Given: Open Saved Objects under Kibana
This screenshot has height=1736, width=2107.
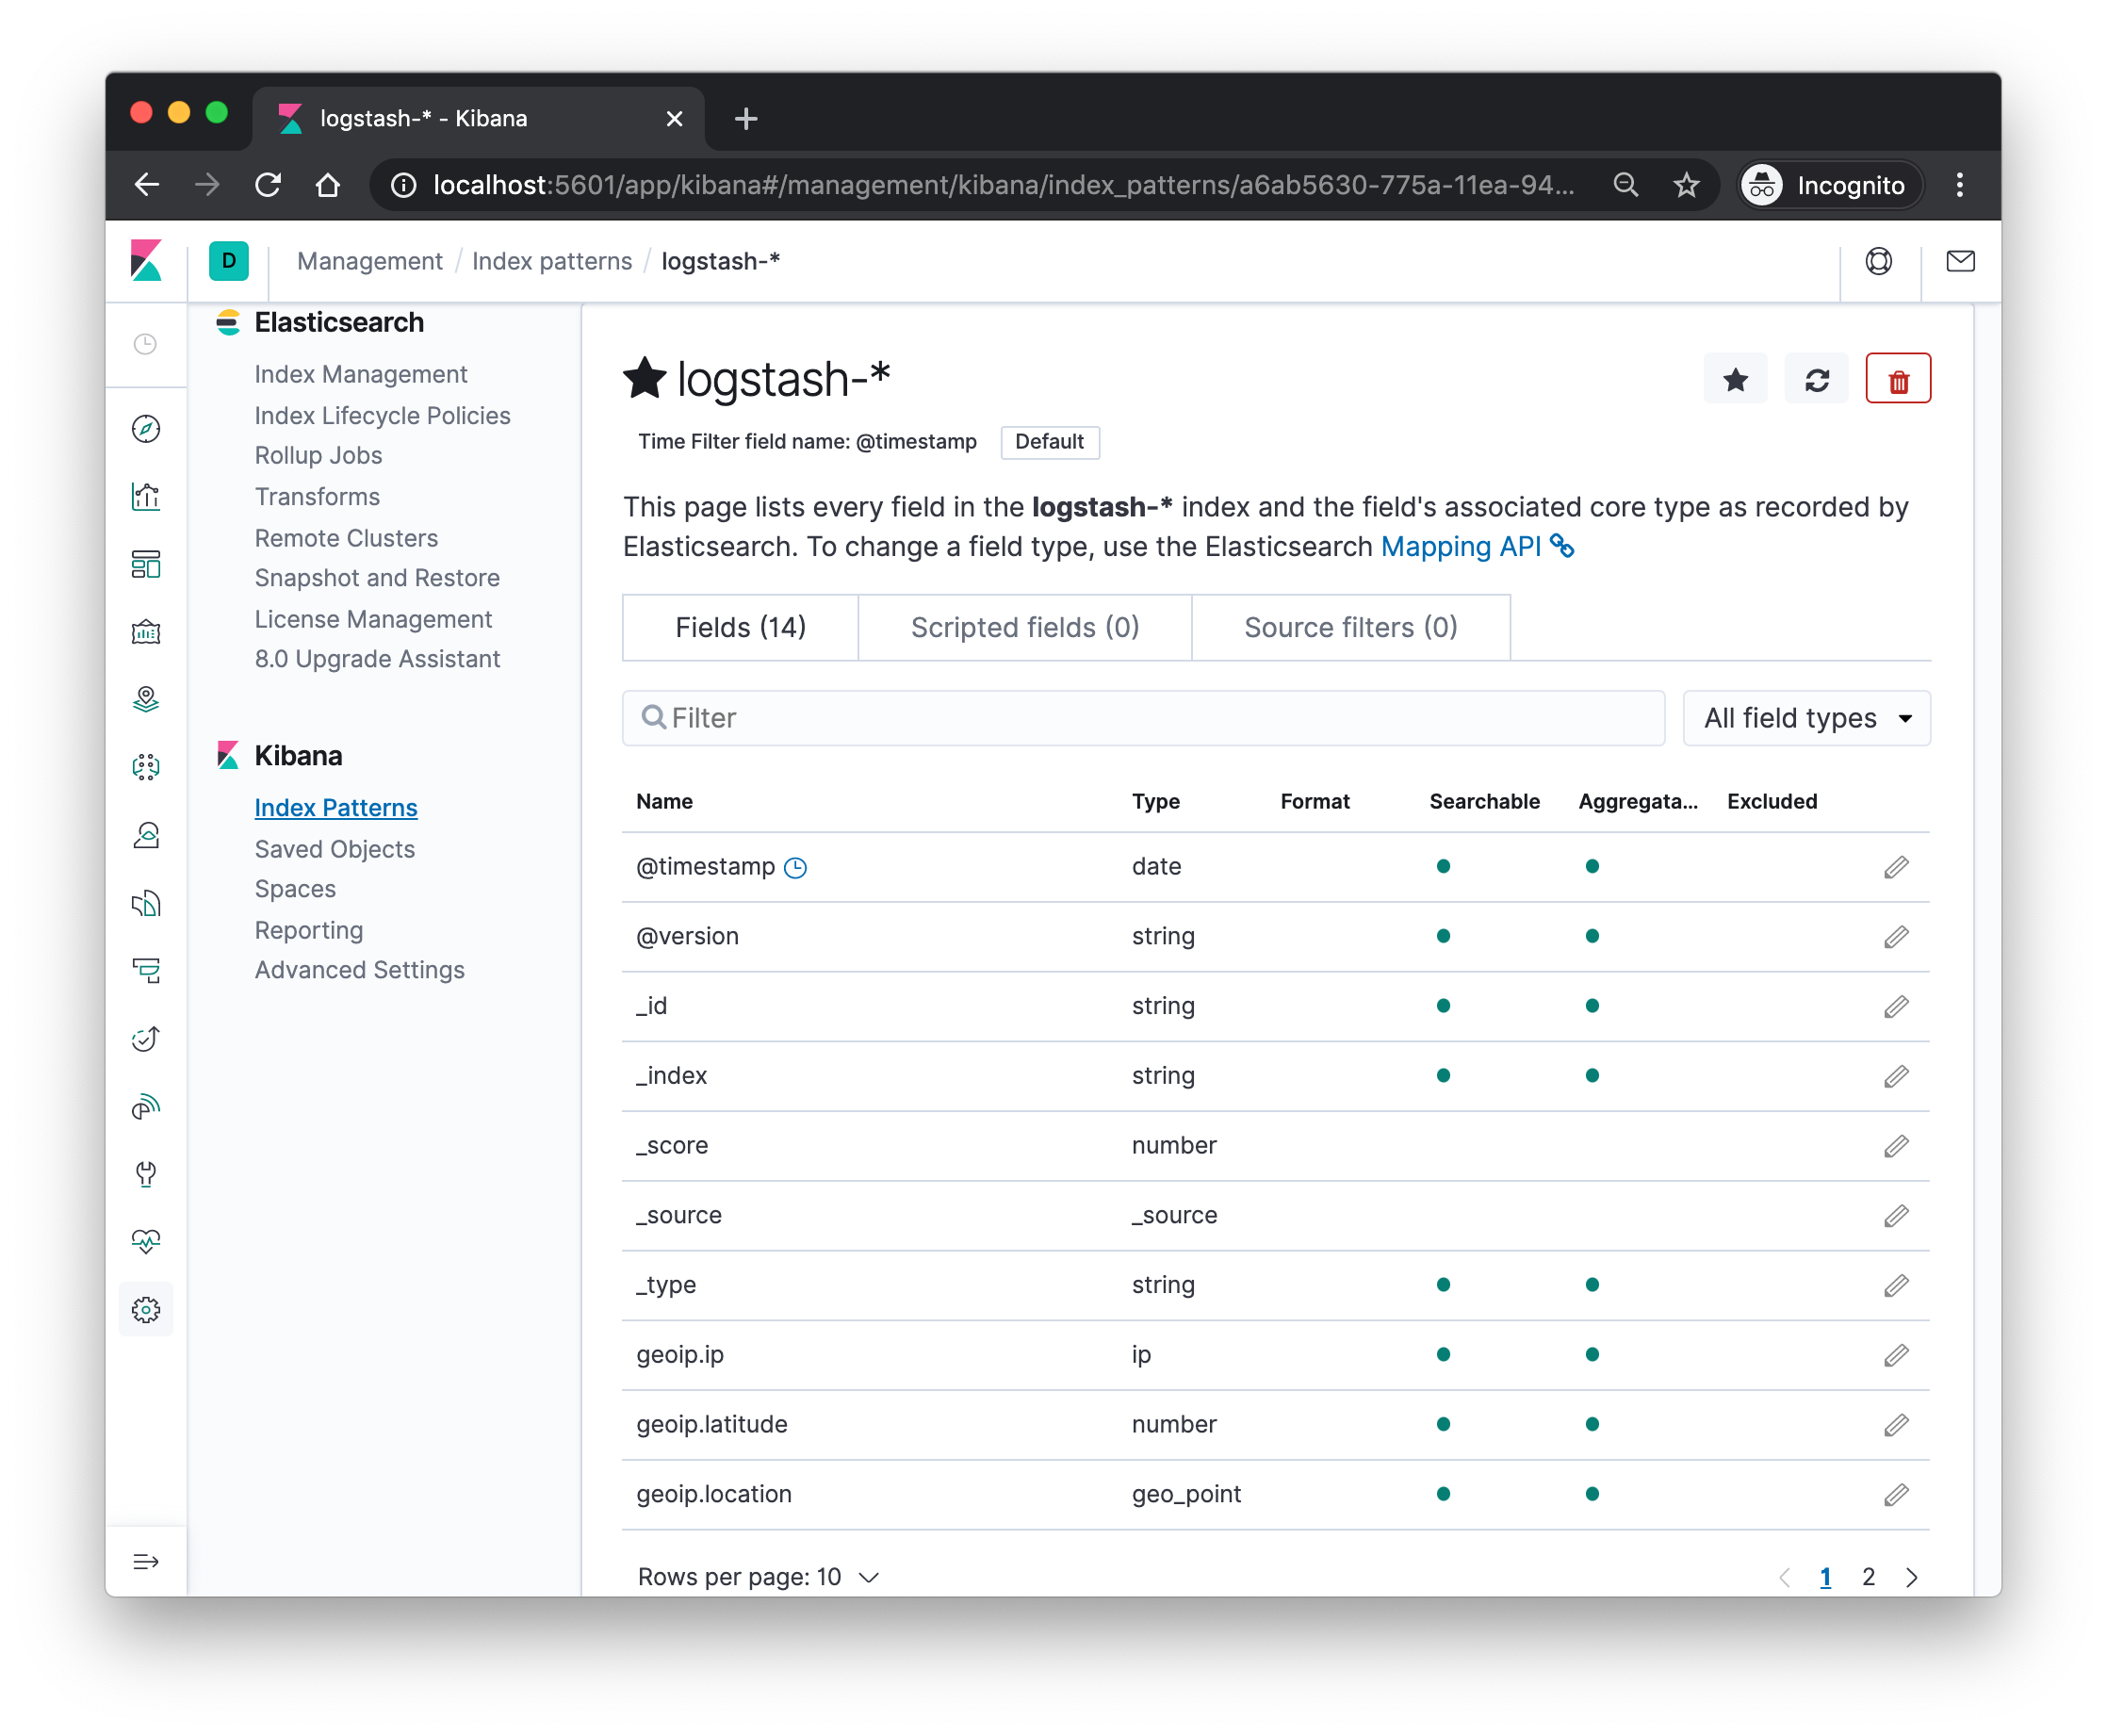Looking at the screenshot, I should (335, 849).
